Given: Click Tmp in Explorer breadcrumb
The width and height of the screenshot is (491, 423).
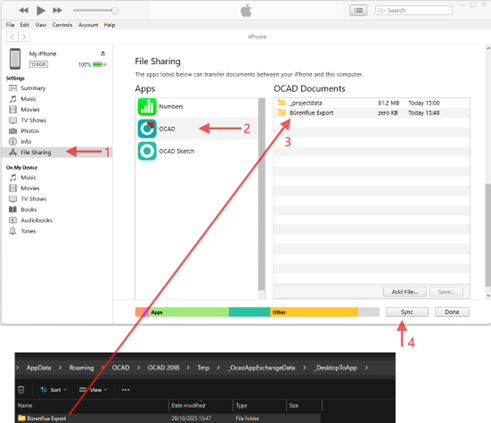Looking at the screenshot, I should click(x=203, y=368).
